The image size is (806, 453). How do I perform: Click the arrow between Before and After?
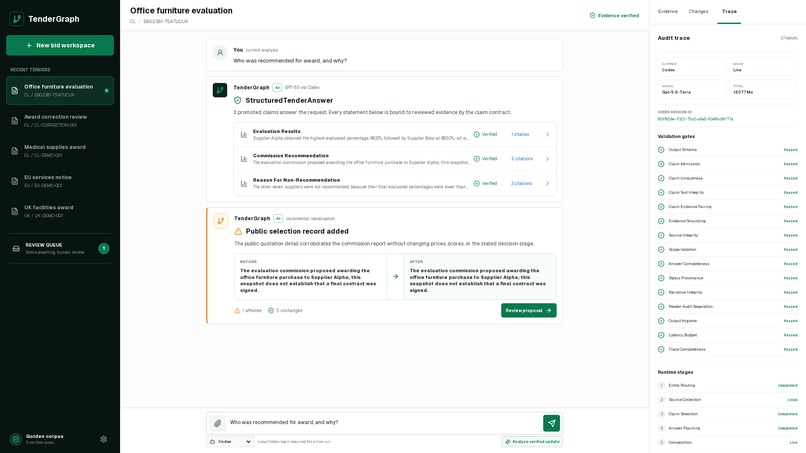click(x=395, y=277)
